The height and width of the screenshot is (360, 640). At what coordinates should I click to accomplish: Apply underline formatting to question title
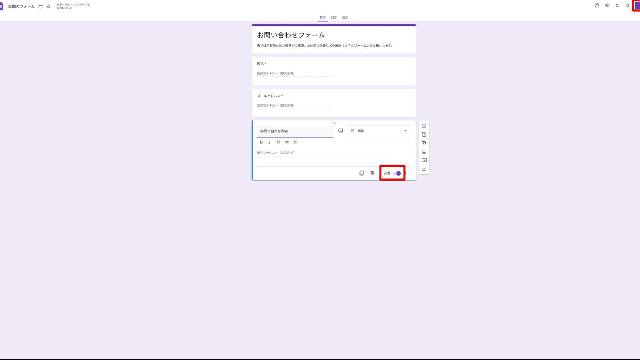coord(278,142)
